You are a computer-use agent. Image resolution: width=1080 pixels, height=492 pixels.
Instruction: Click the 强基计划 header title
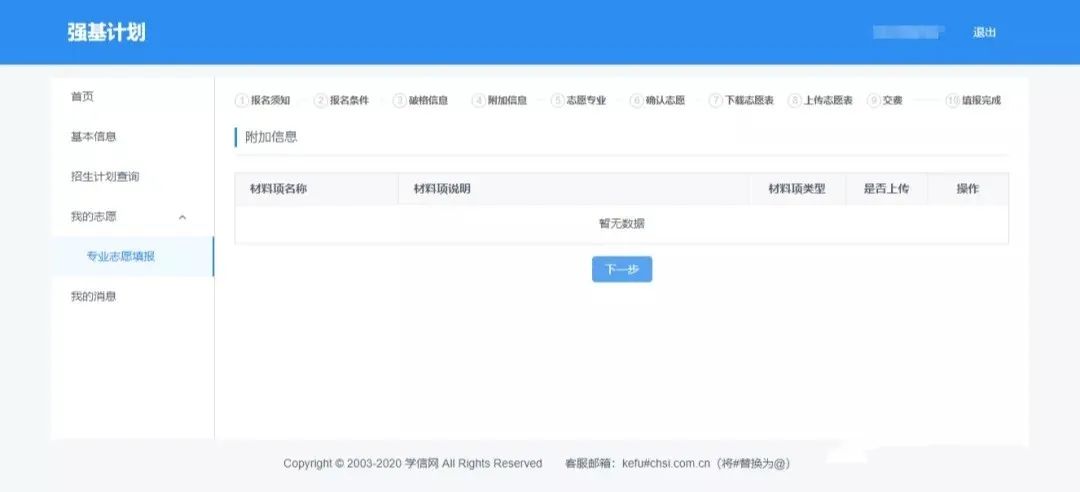coord(106,32)
